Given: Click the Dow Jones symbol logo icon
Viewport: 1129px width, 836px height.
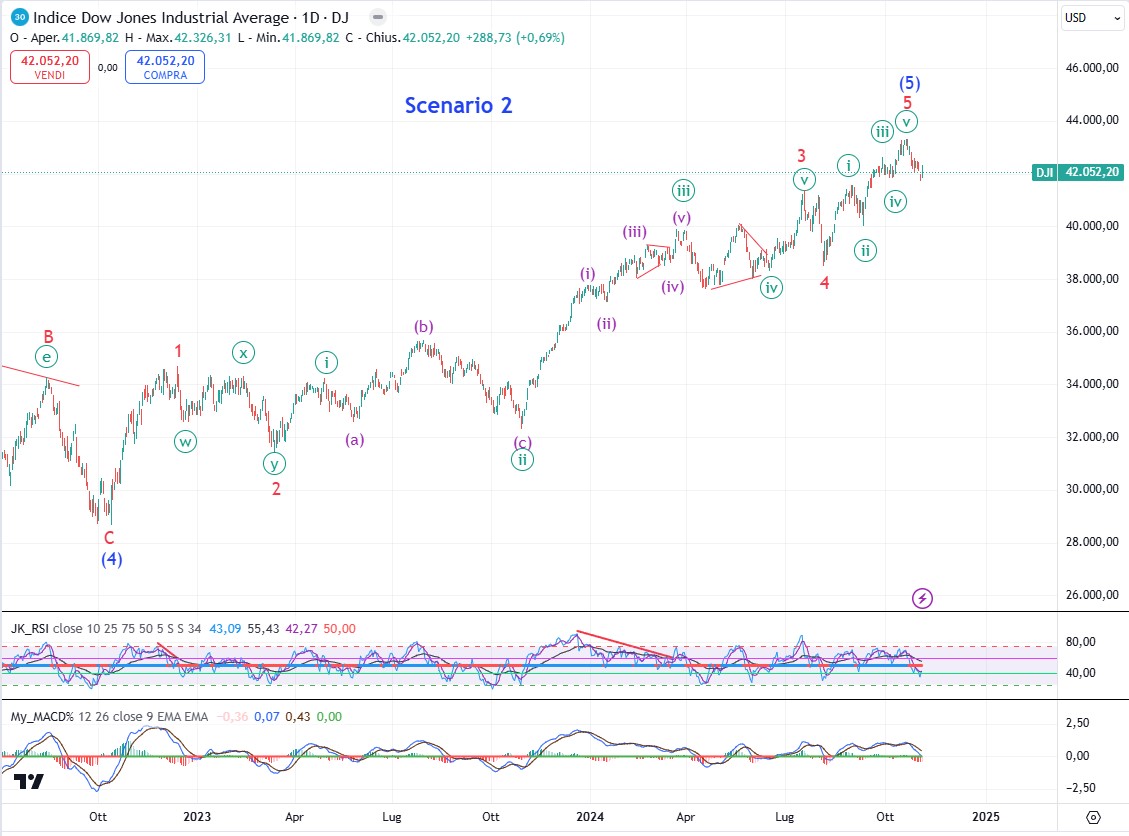Looking at the screenshot, I should coord(19,17).
